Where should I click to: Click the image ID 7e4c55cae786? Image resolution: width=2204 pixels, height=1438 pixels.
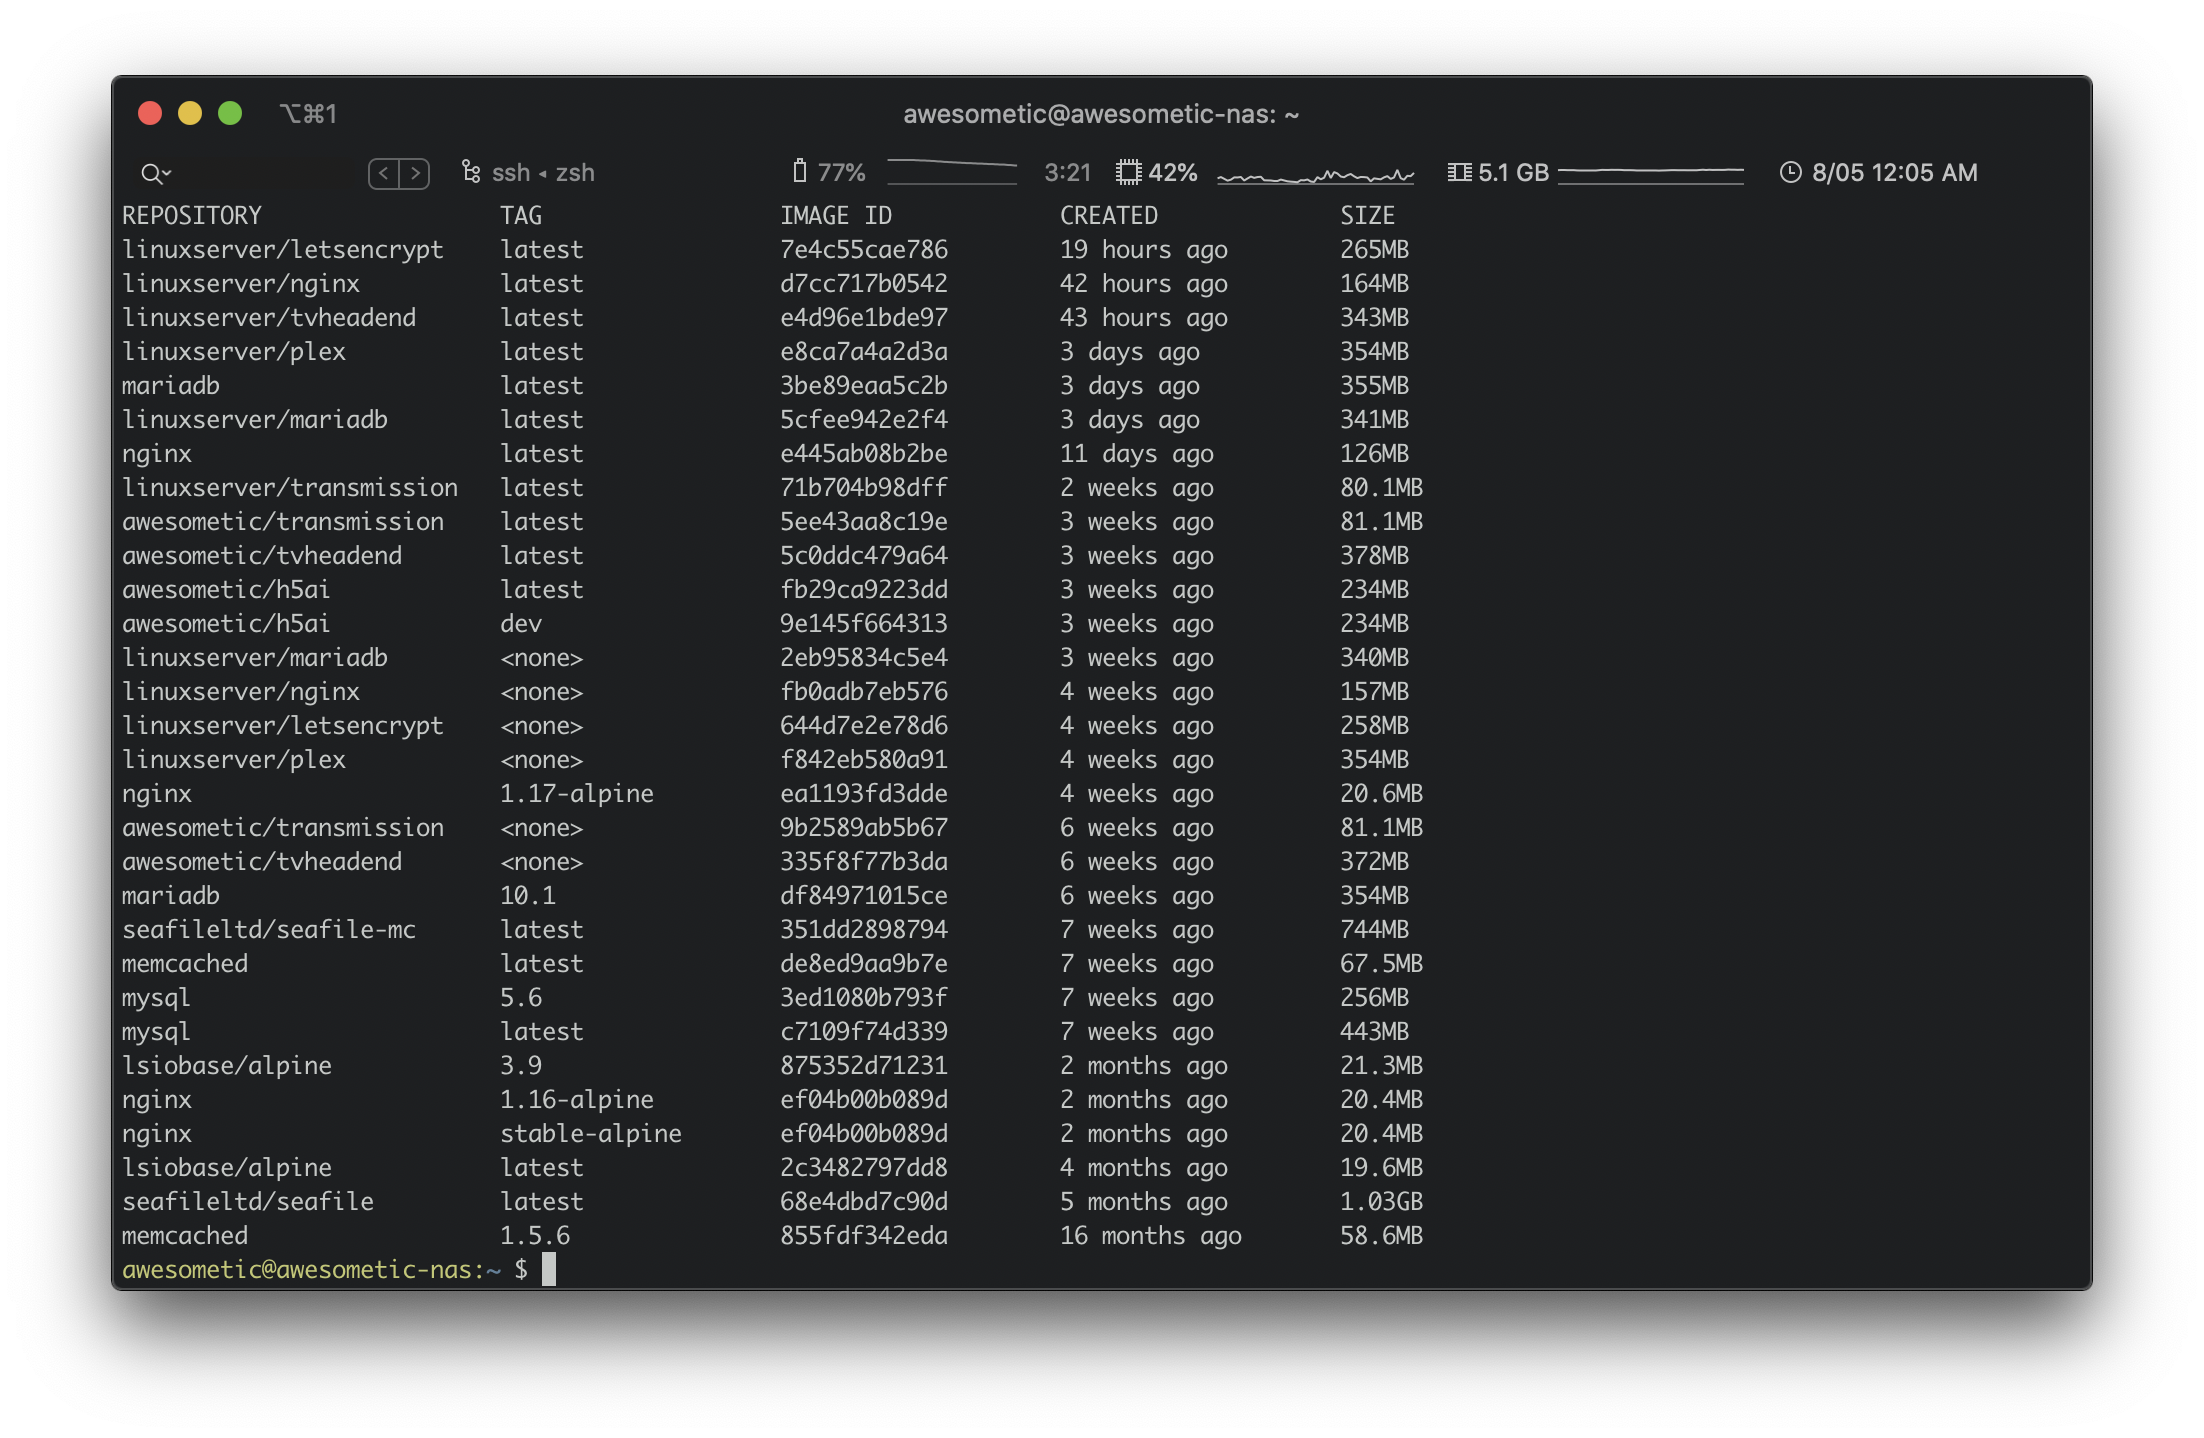point(863,250)
